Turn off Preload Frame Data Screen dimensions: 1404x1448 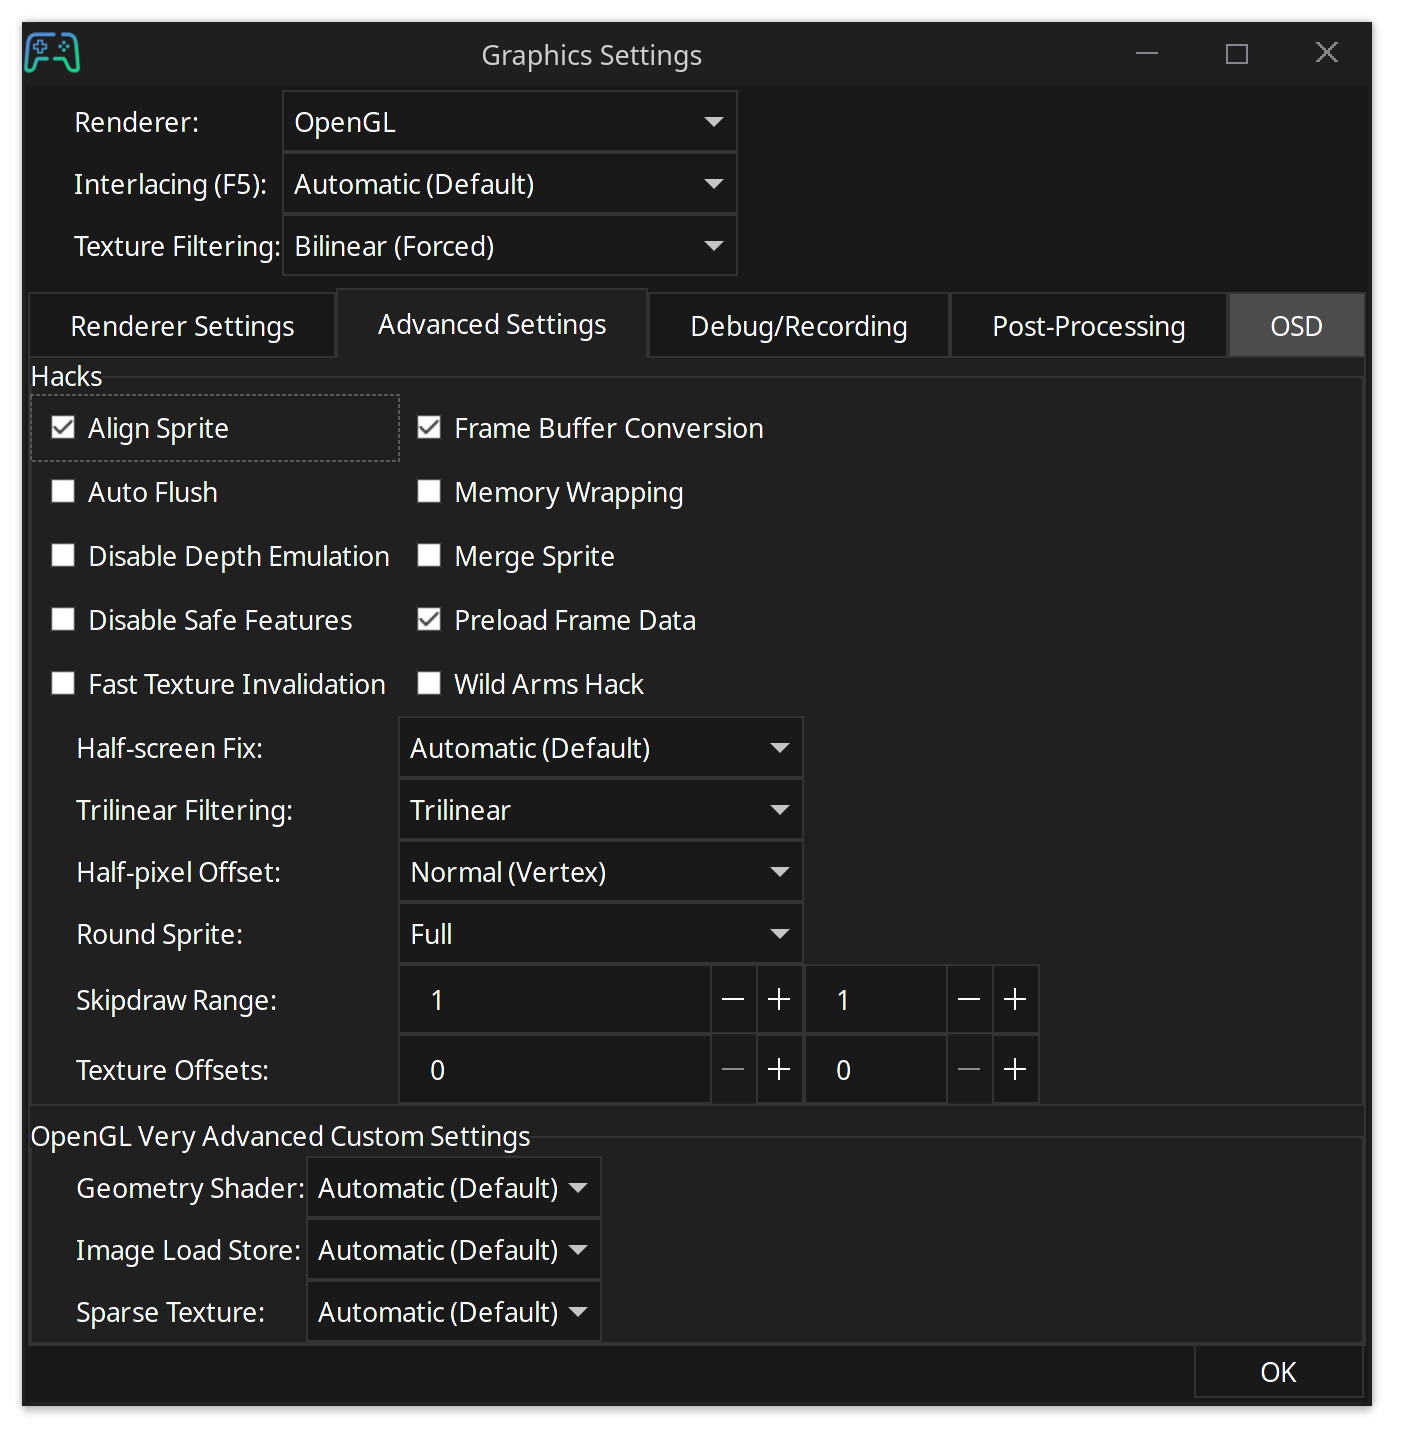(429, 619)
